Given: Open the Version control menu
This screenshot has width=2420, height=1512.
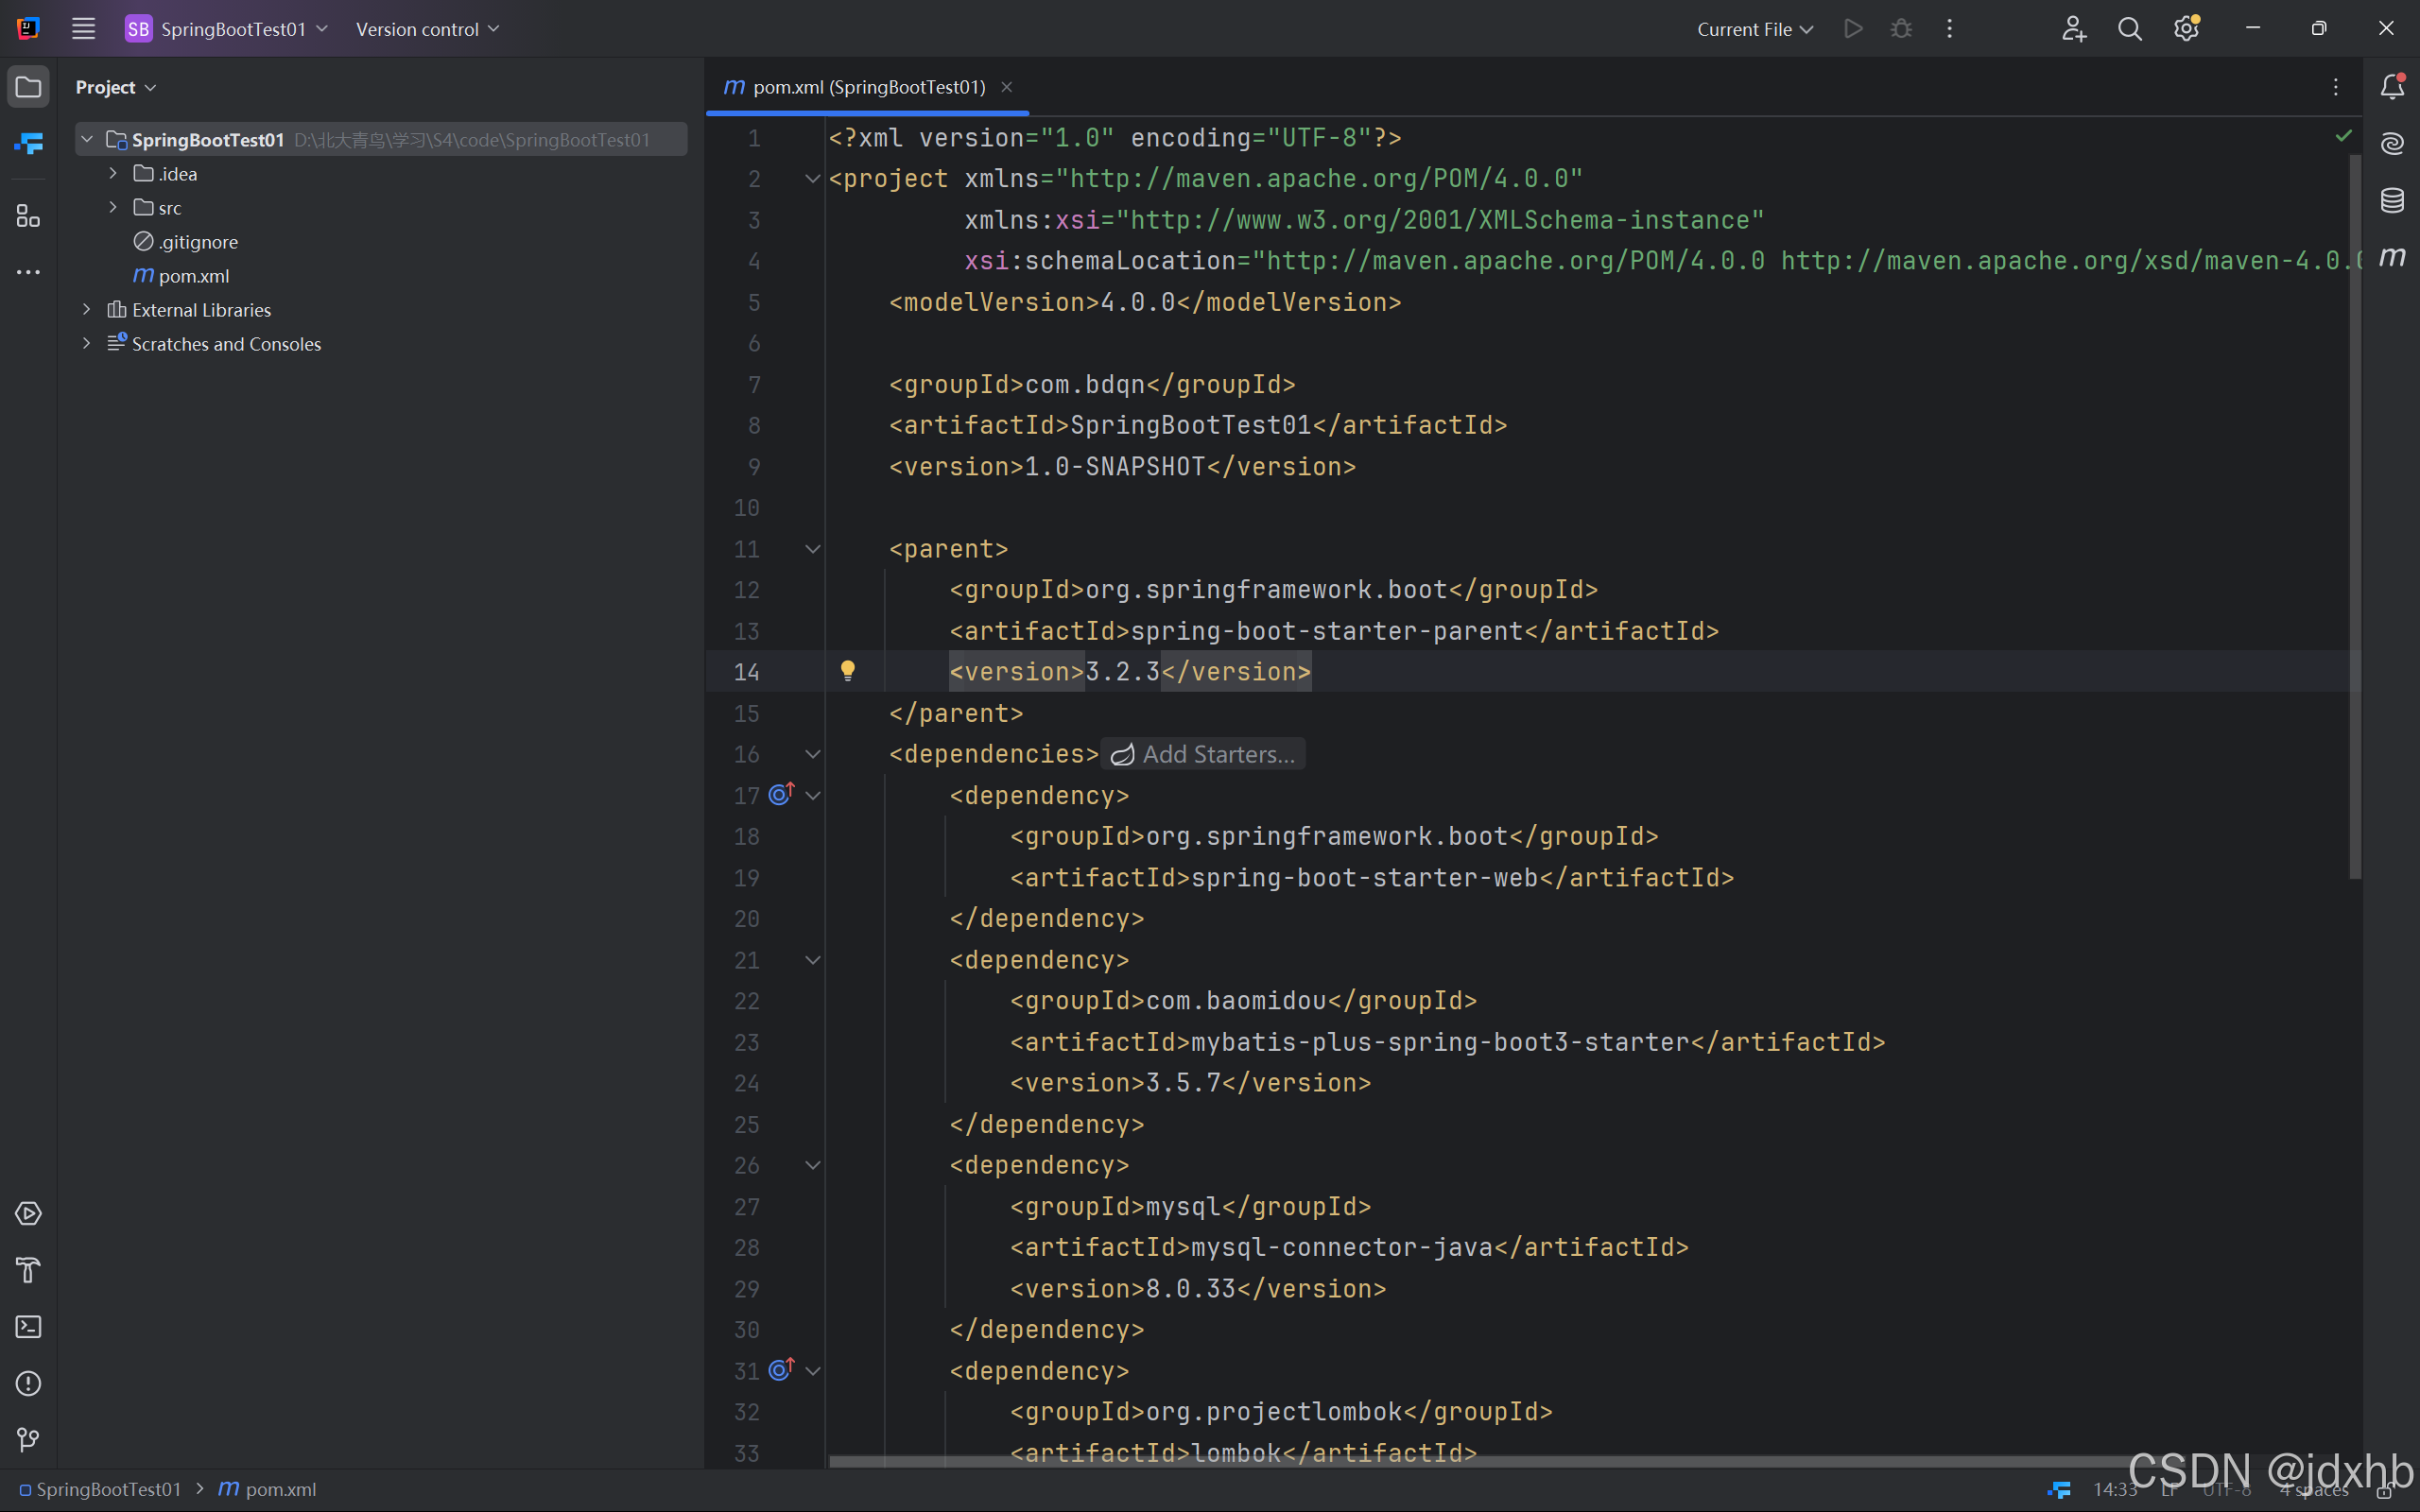Looking at the screenshot, I should coord(427,29).
